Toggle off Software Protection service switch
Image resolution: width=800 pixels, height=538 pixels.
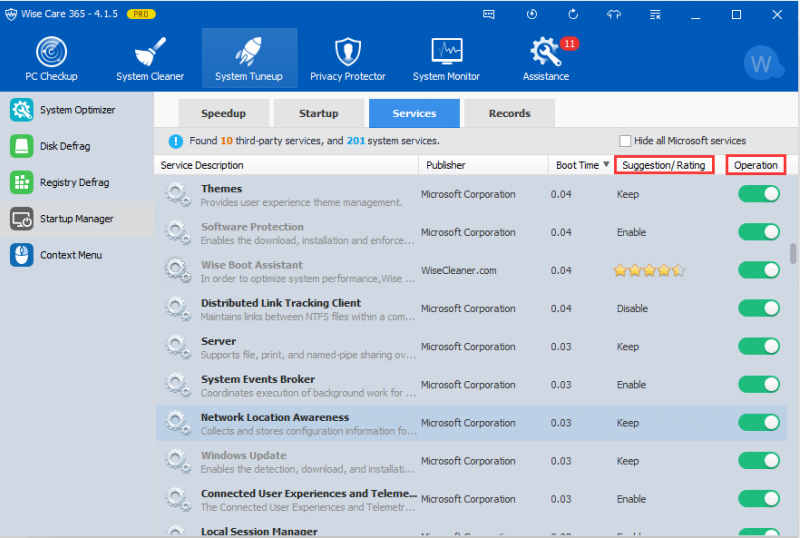pyautogui.click(x=759, y=232)
